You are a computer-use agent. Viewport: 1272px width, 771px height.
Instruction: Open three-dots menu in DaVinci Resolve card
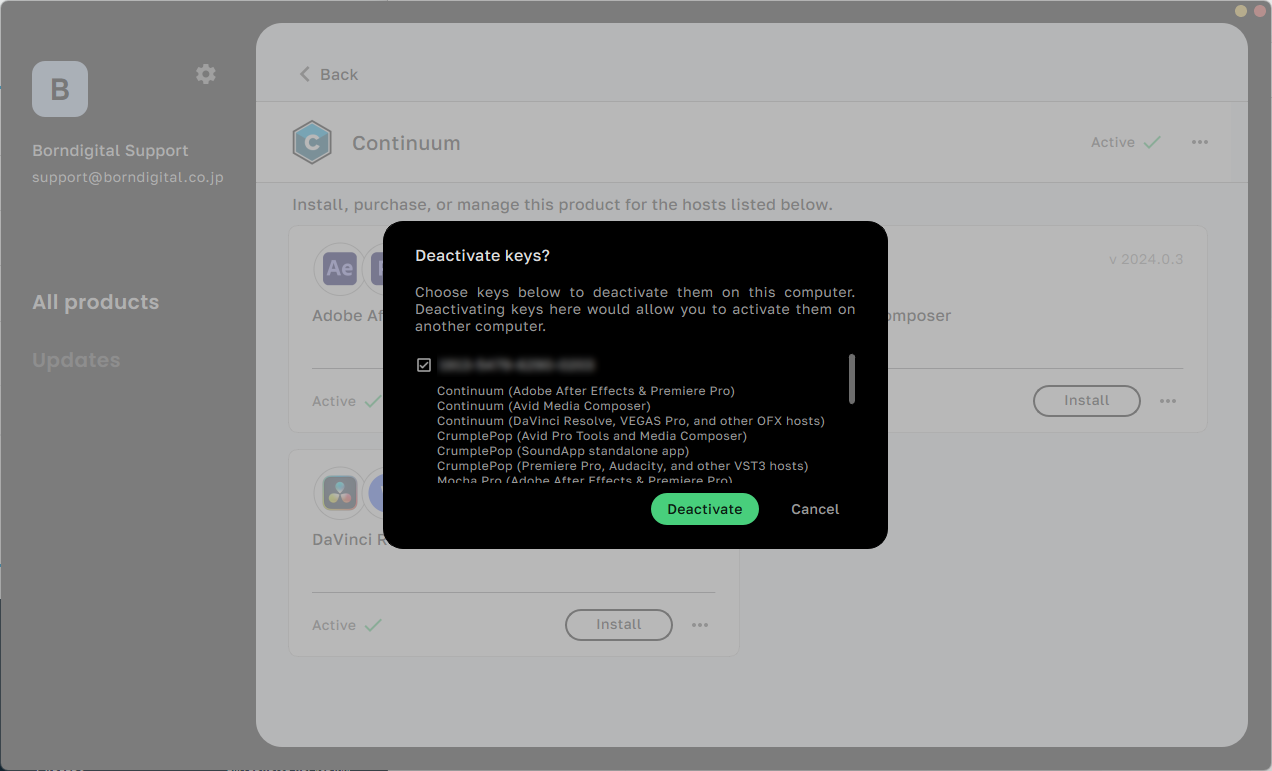point(700,625)
